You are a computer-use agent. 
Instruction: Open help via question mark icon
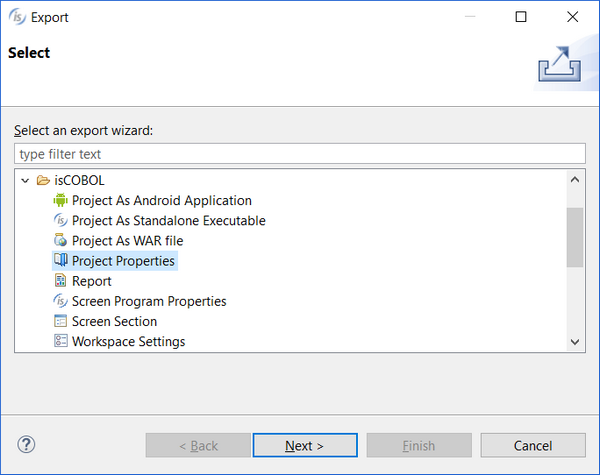pos(26,445)
